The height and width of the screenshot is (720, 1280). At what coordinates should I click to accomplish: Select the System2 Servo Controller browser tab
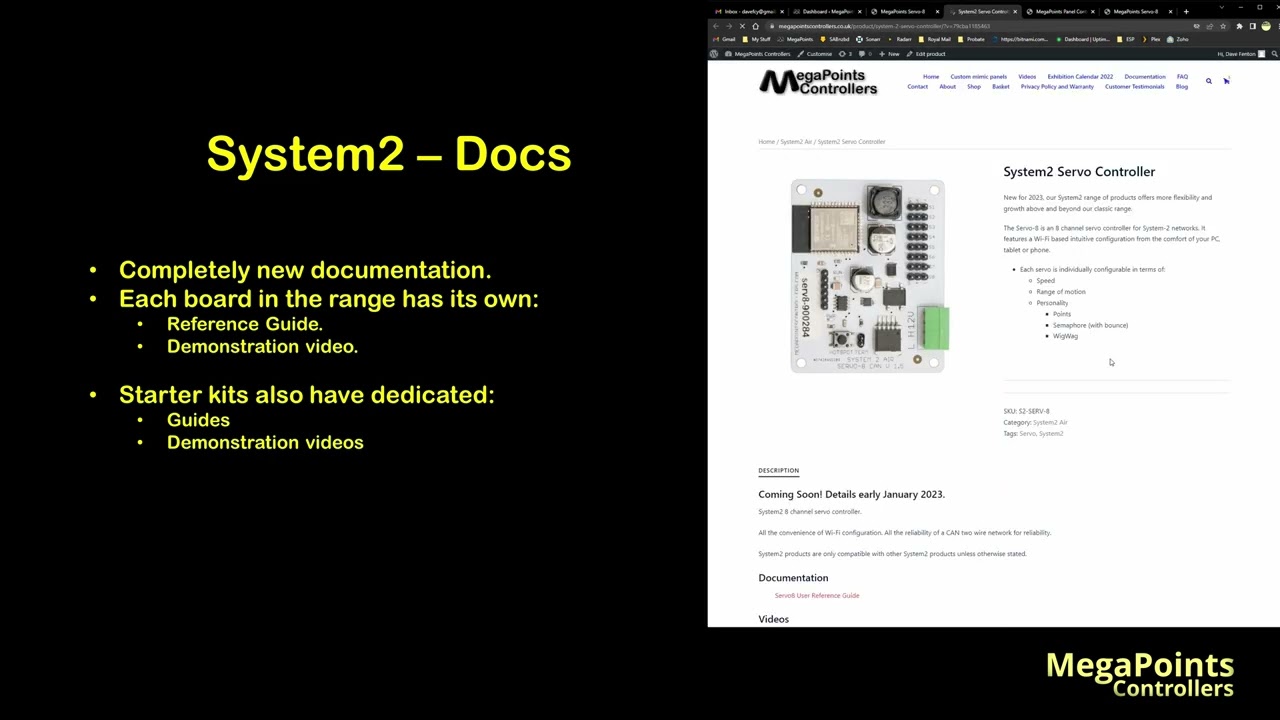tap(983, 12)
